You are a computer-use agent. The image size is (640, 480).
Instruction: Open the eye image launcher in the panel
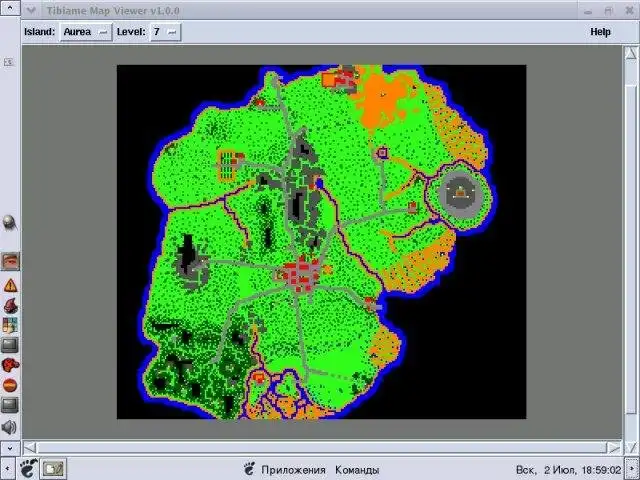10,261
